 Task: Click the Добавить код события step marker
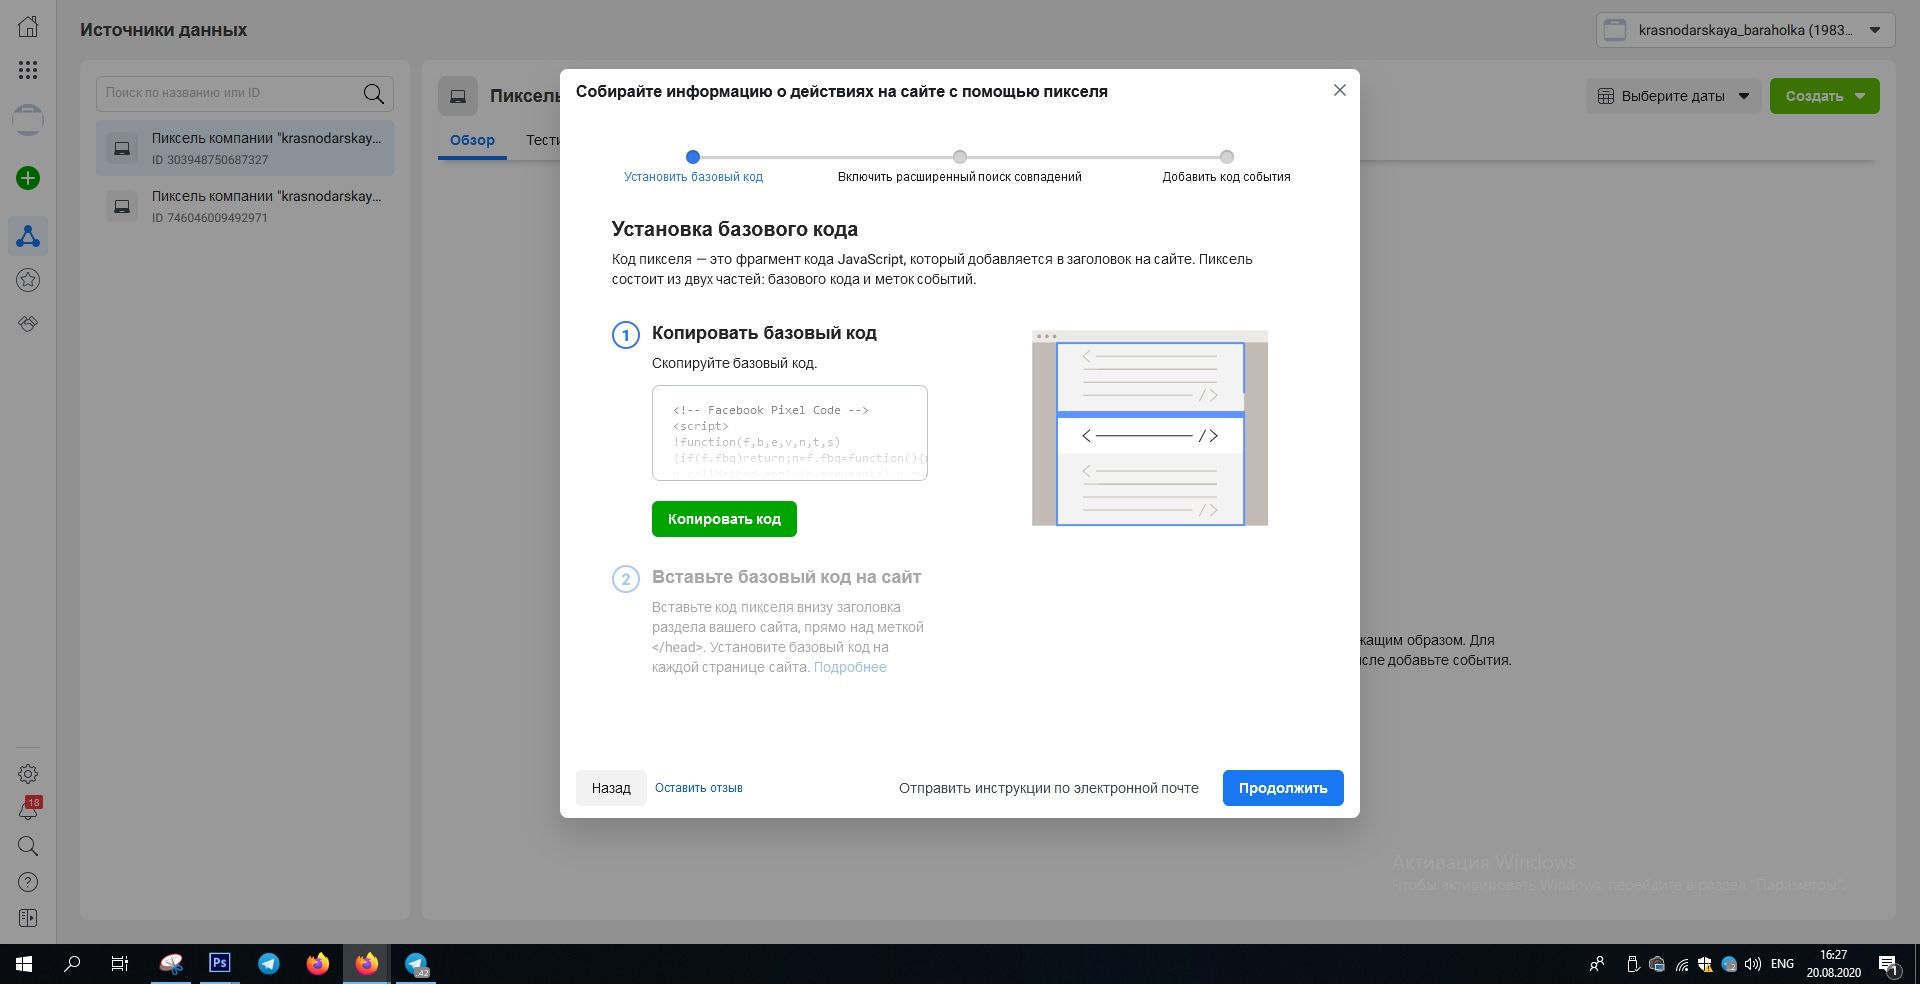point(1227,157)
